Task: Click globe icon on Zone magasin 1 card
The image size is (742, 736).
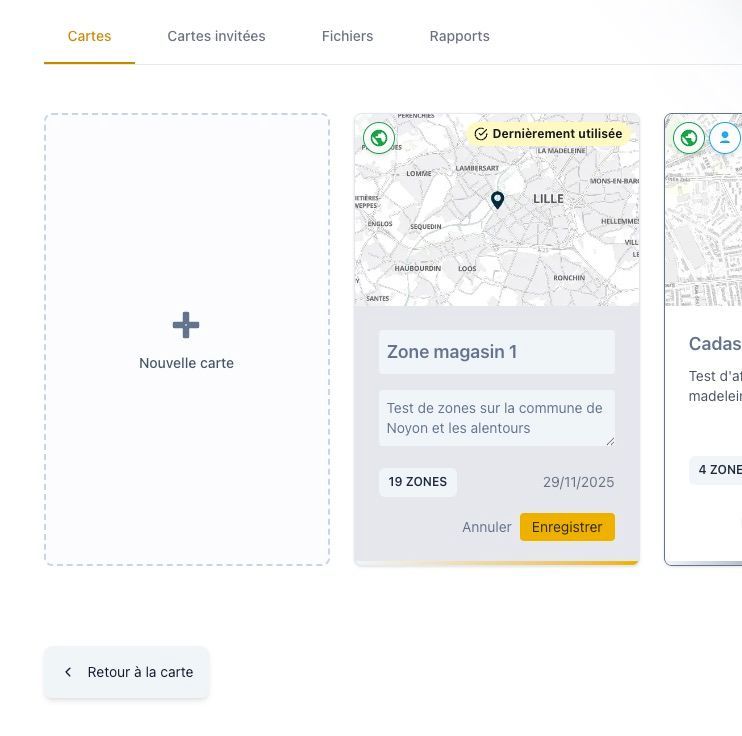Action: [379, 138]
